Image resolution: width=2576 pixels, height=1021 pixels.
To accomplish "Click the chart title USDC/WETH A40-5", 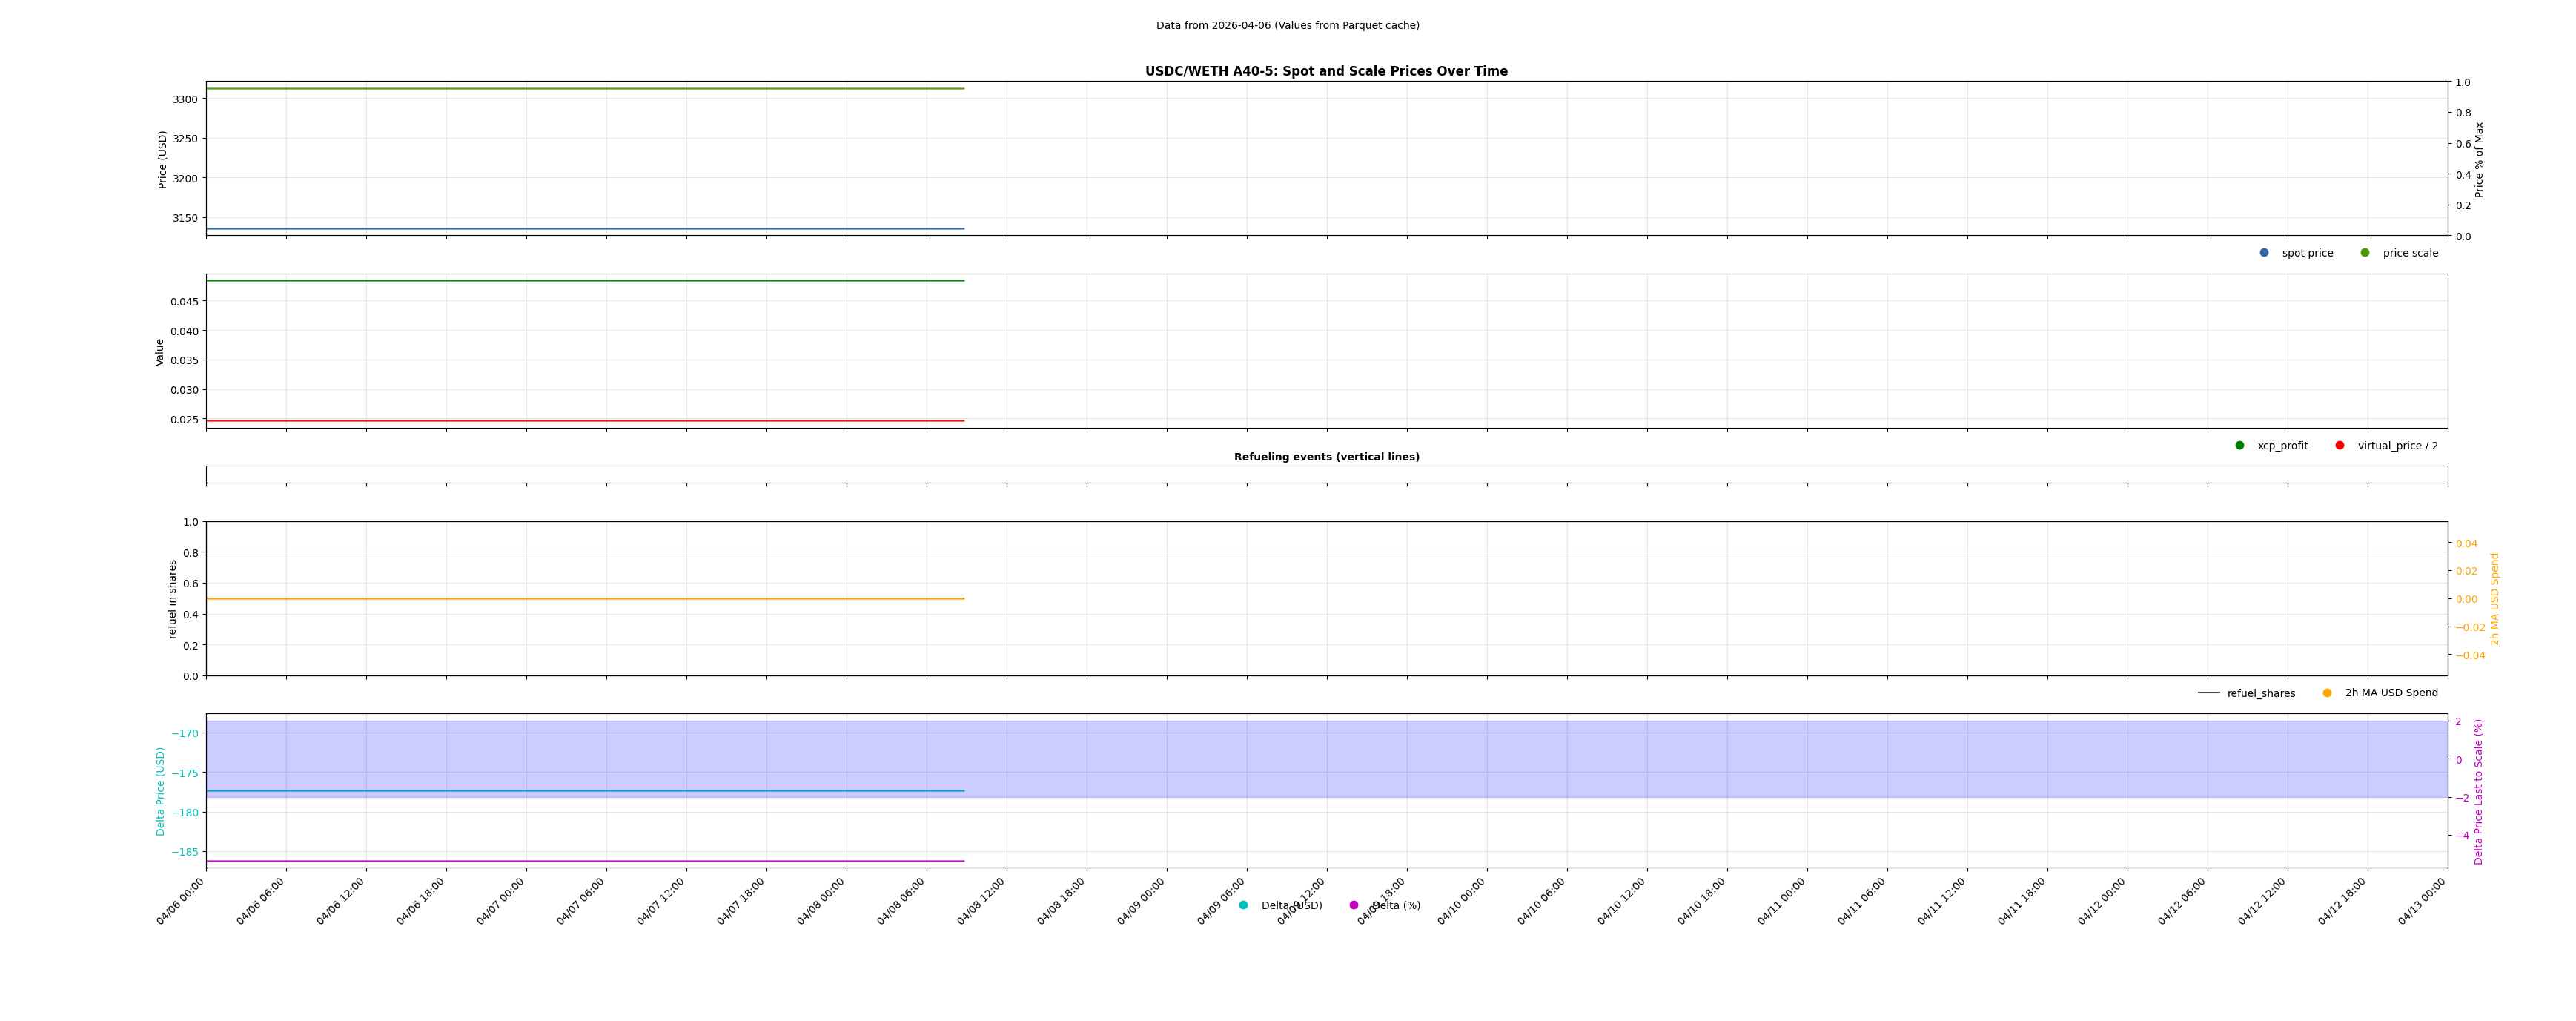I will click(1326, 72).
